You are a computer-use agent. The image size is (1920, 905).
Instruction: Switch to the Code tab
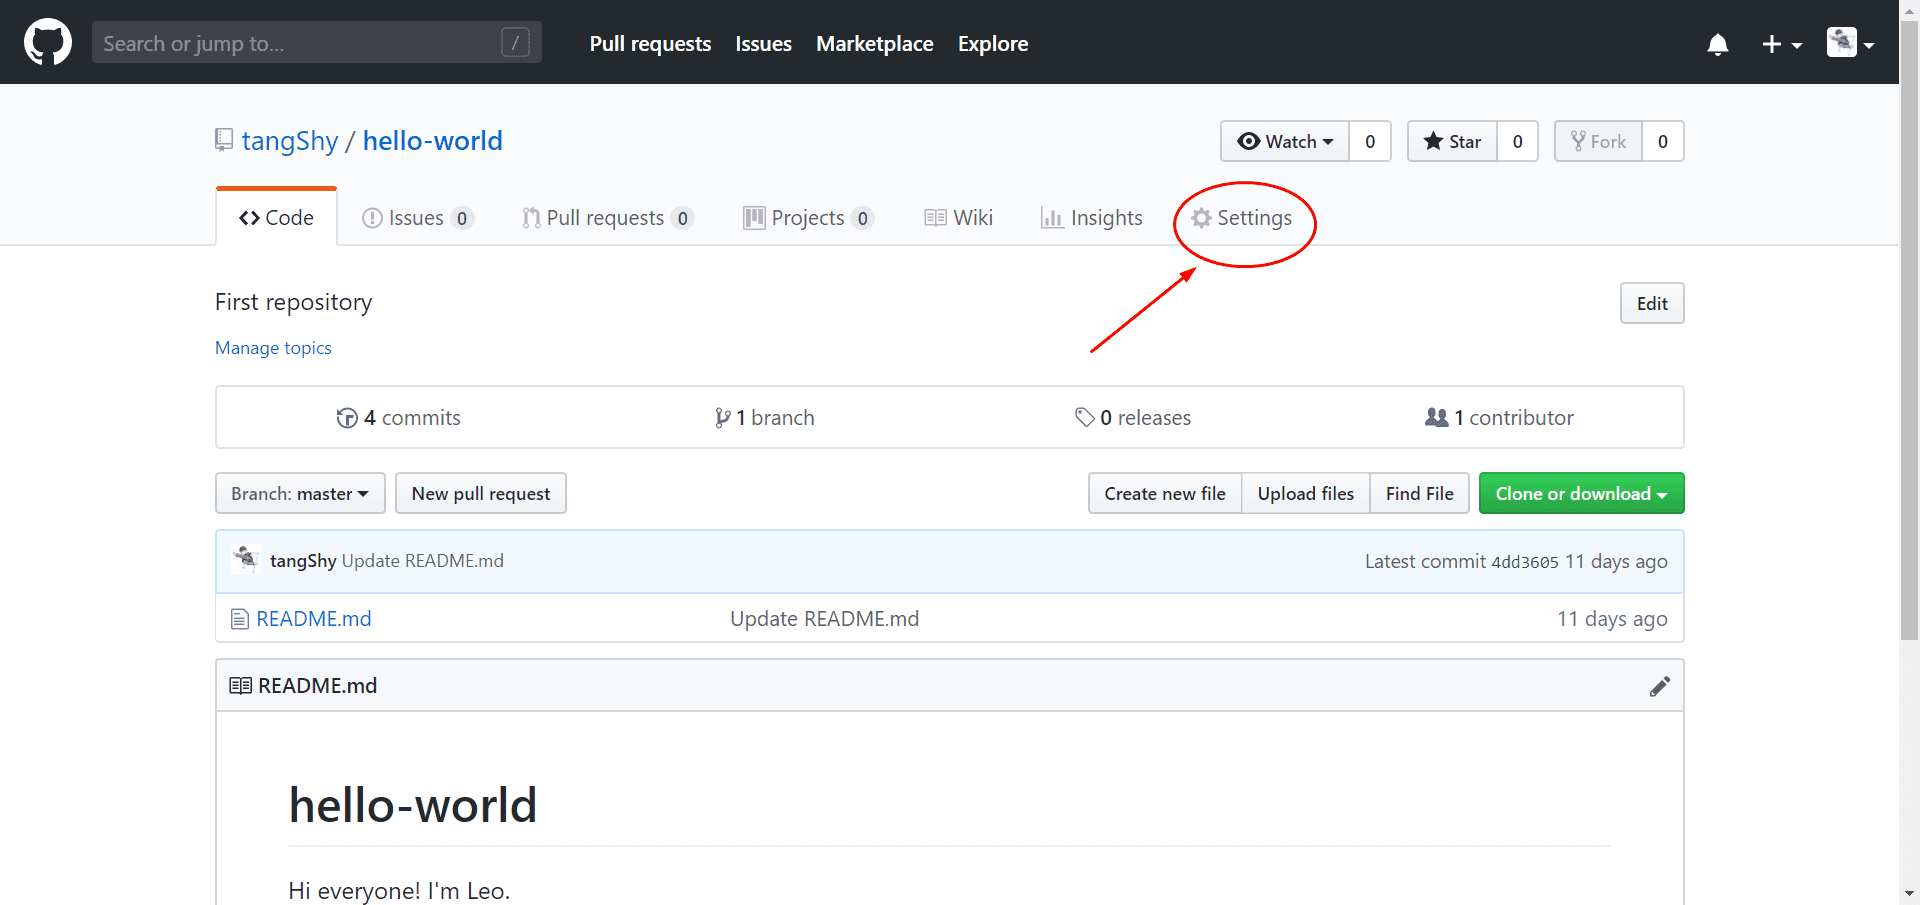[276, 217]
